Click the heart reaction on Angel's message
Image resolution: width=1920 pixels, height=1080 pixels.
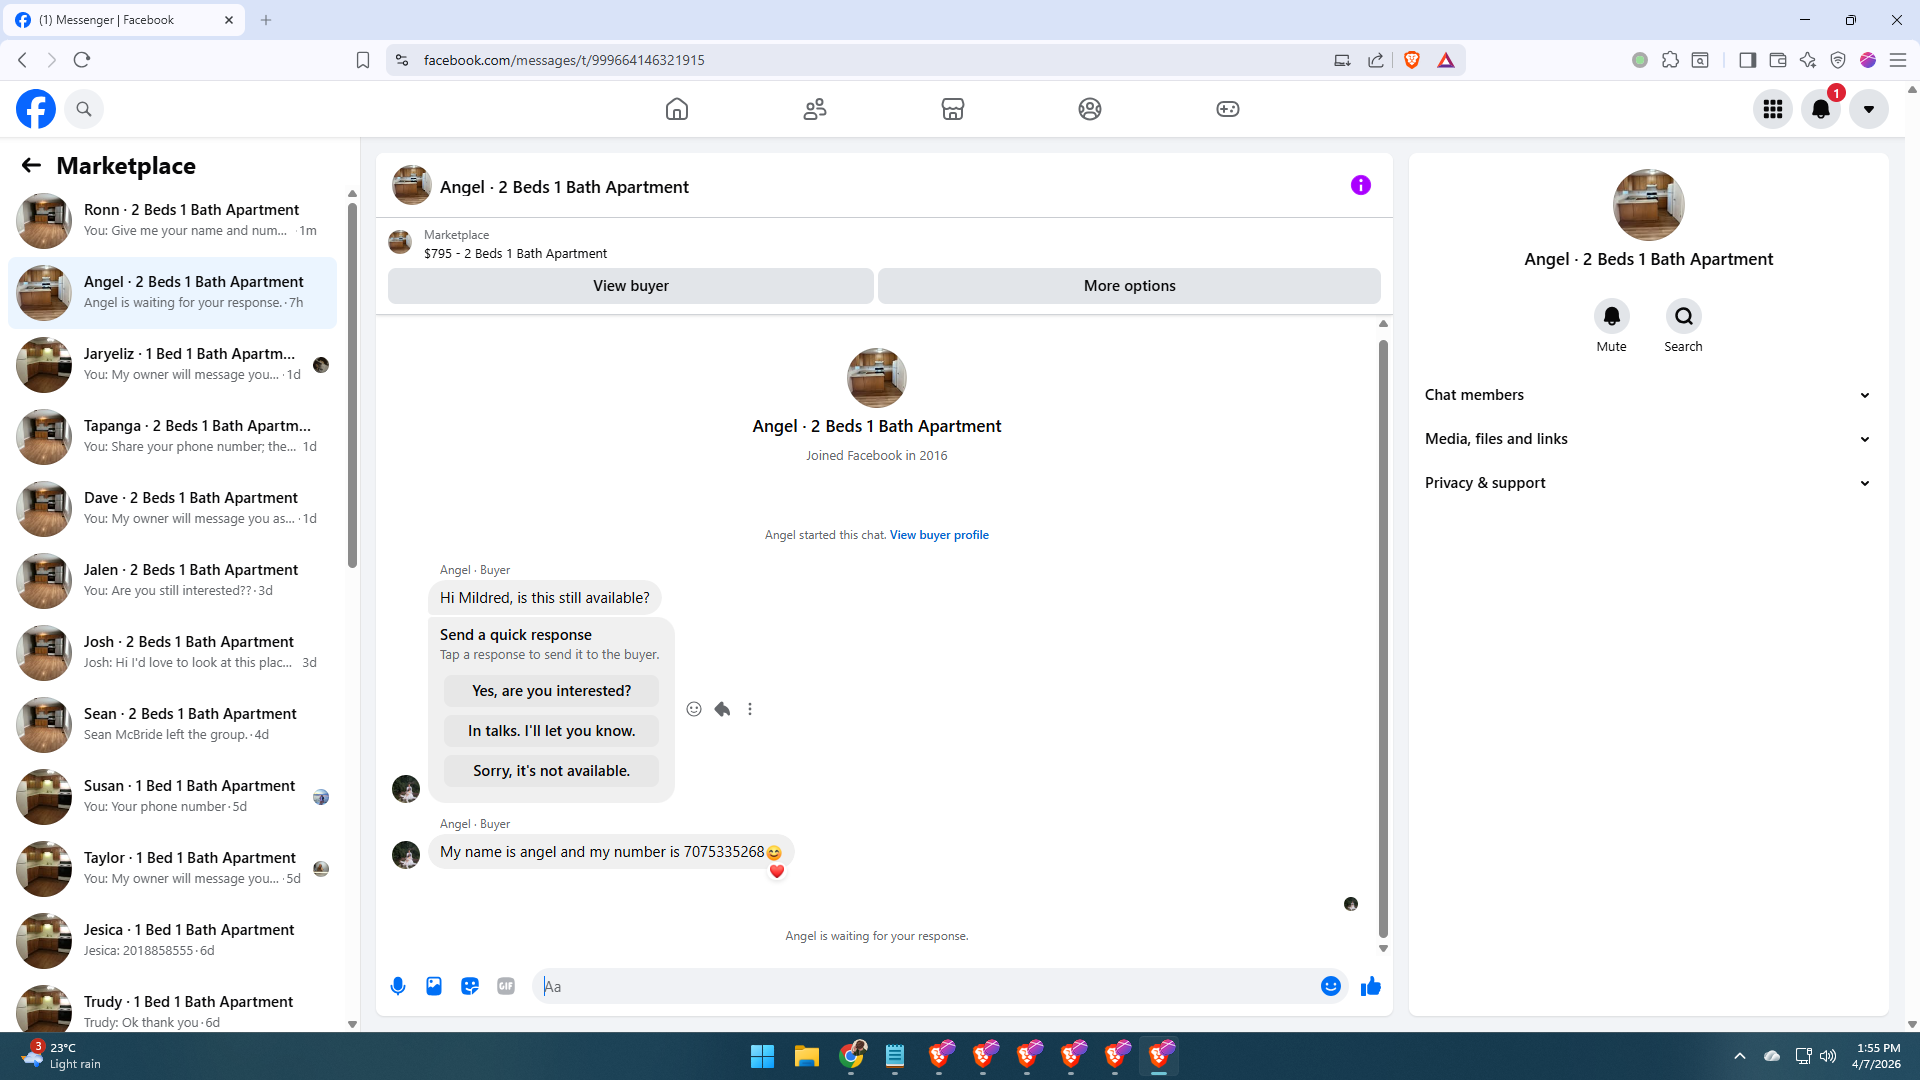point(777,872)
